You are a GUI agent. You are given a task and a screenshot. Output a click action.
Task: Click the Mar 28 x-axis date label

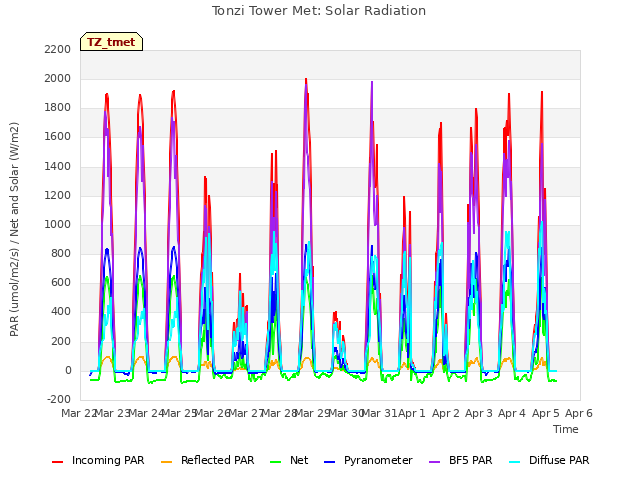point(279,413)
